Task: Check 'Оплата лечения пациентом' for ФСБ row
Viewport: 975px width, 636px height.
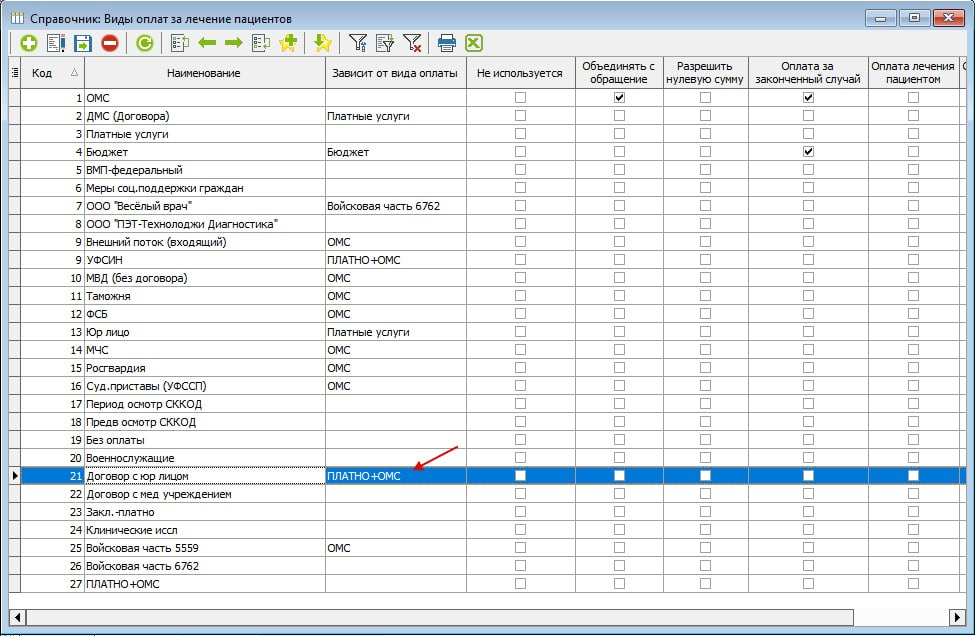Action: tap(913, 314)
